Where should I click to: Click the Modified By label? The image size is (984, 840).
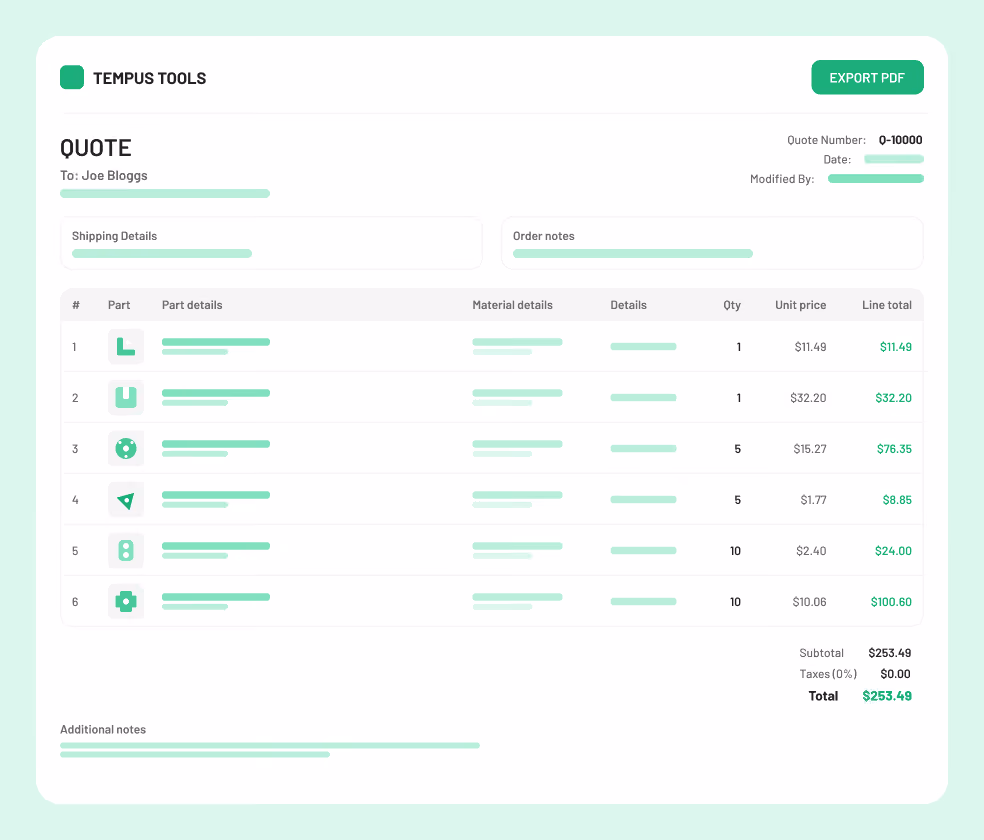(782, 179)
